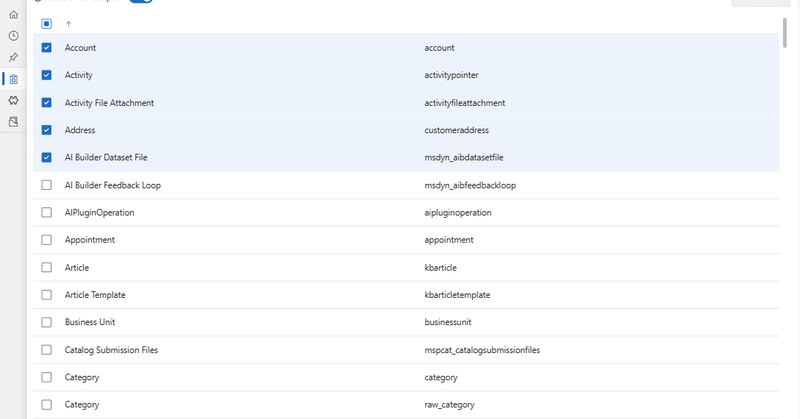Click the kbarticle logical name
Viewport: 800px width, 419px height.
click(440, 267)
